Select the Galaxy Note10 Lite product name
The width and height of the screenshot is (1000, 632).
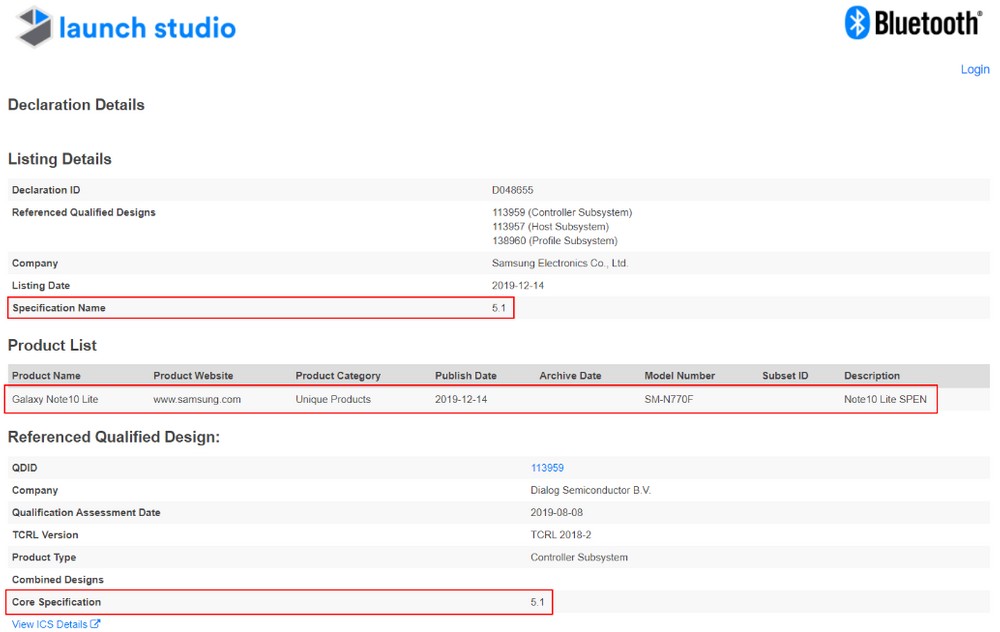tap(55, 399)
